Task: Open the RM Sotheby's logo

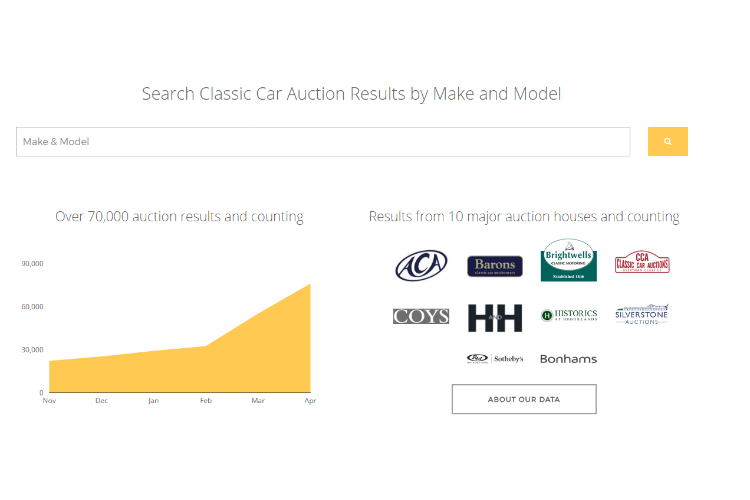Action: tap(495, 358)
